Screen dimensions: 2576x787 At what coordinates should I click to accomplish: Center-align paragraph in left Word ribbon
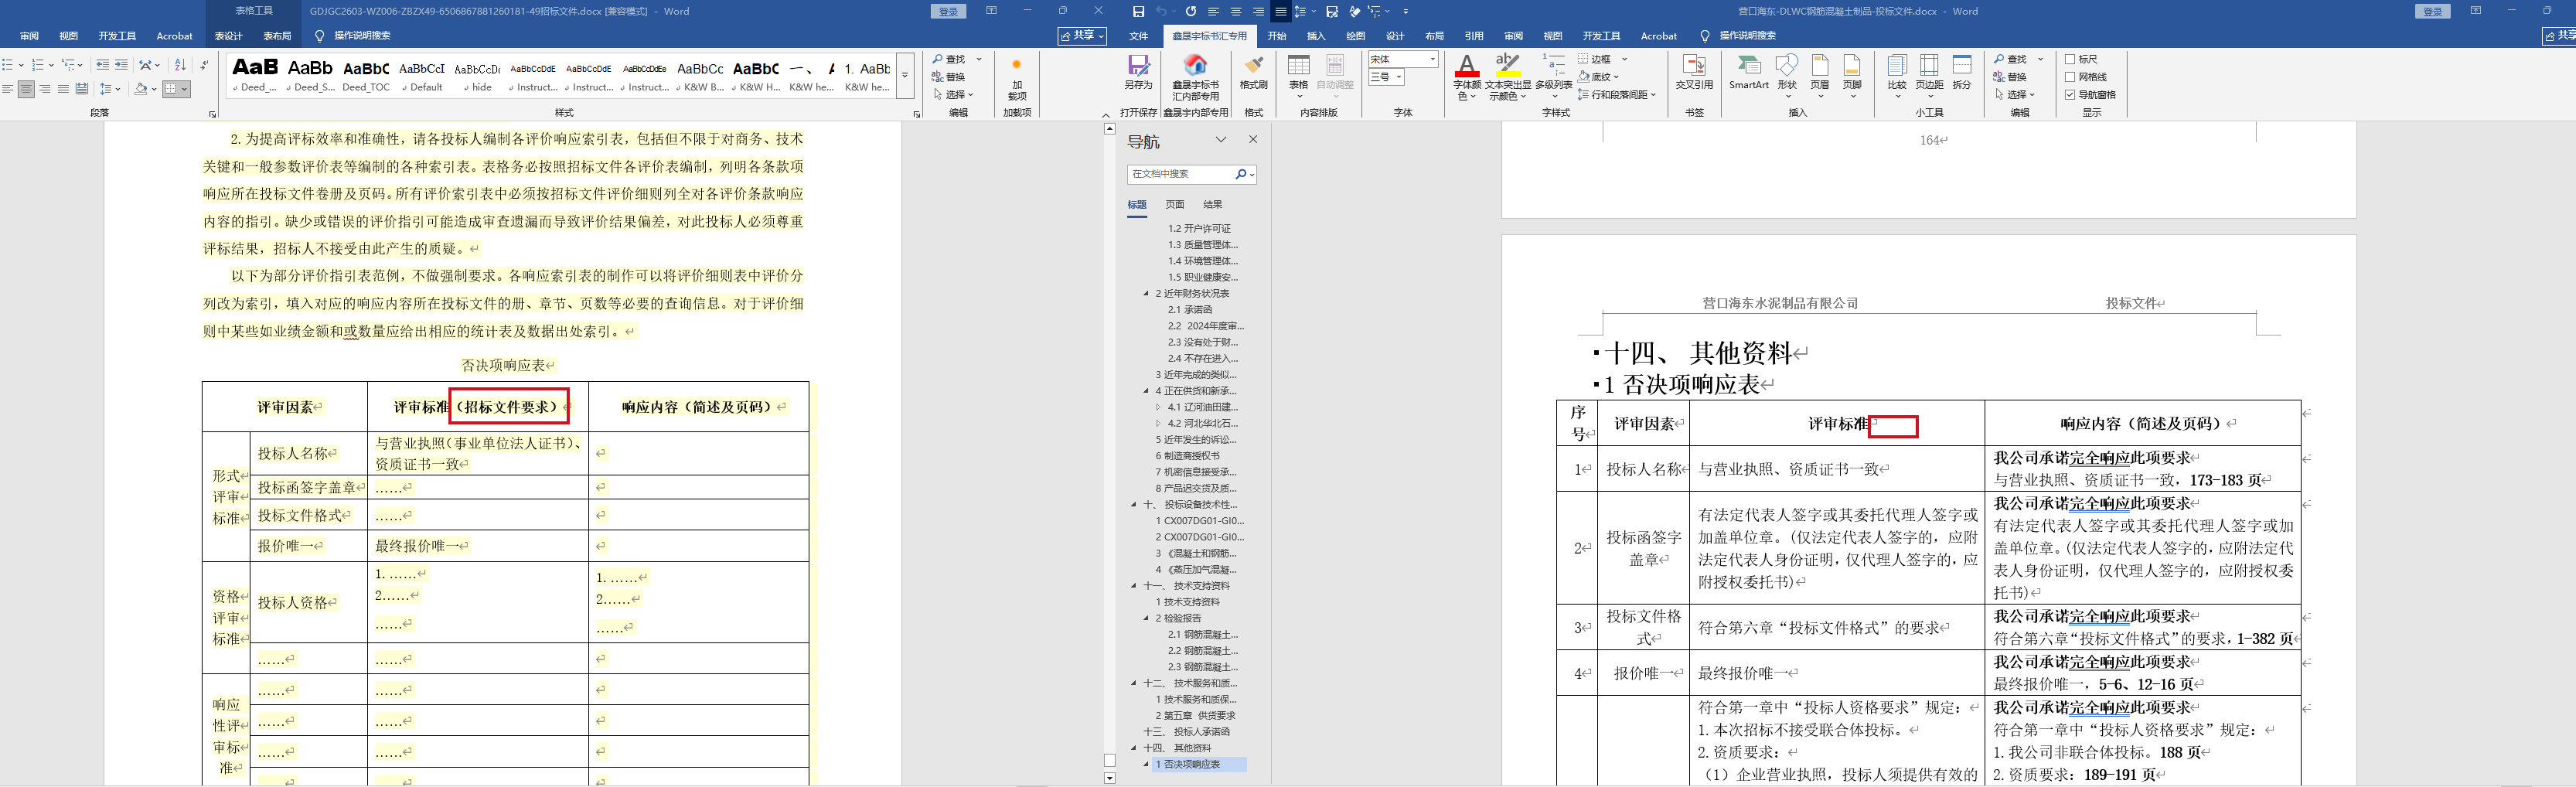[26, 89]
